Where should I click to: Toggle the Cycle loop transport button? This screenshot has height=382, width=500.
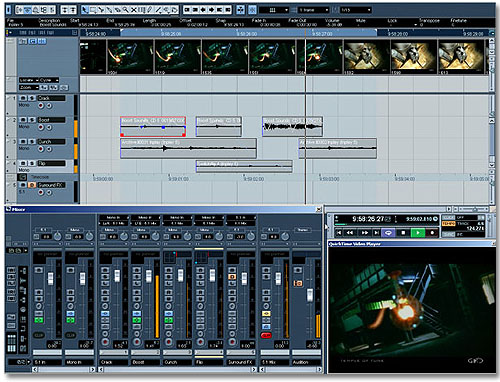(388, 233)
